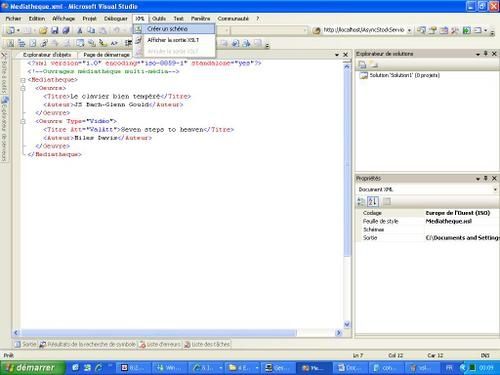Click the editor scroll-down arrow
This screenshot has height=375, width=500.
coord(347,324)
